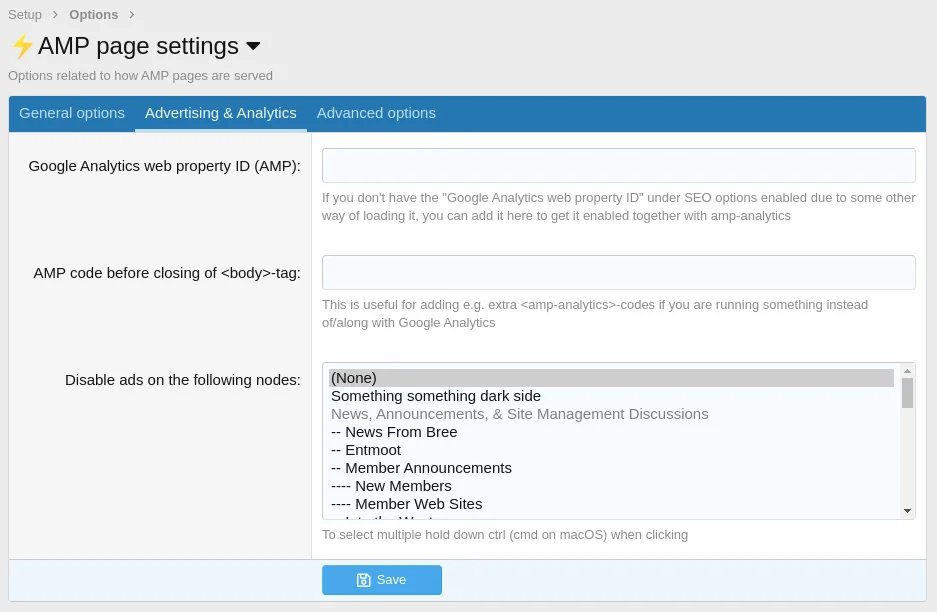This screenshot has width=937, height=612.
Task: Go to the Options breadcrumb link
Action: click(x=93, y=15)
